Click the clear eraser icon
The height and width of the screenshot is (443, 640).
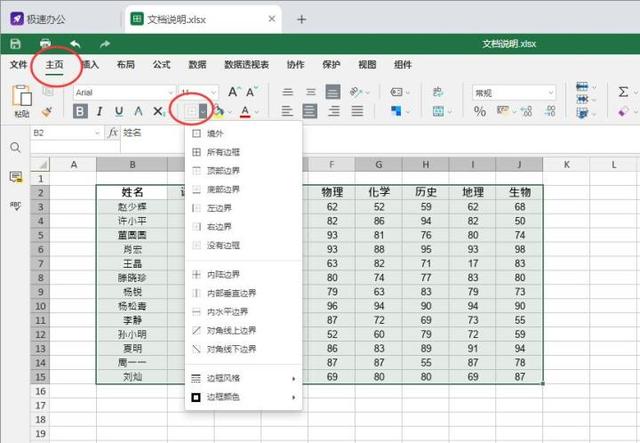[623, 111]
